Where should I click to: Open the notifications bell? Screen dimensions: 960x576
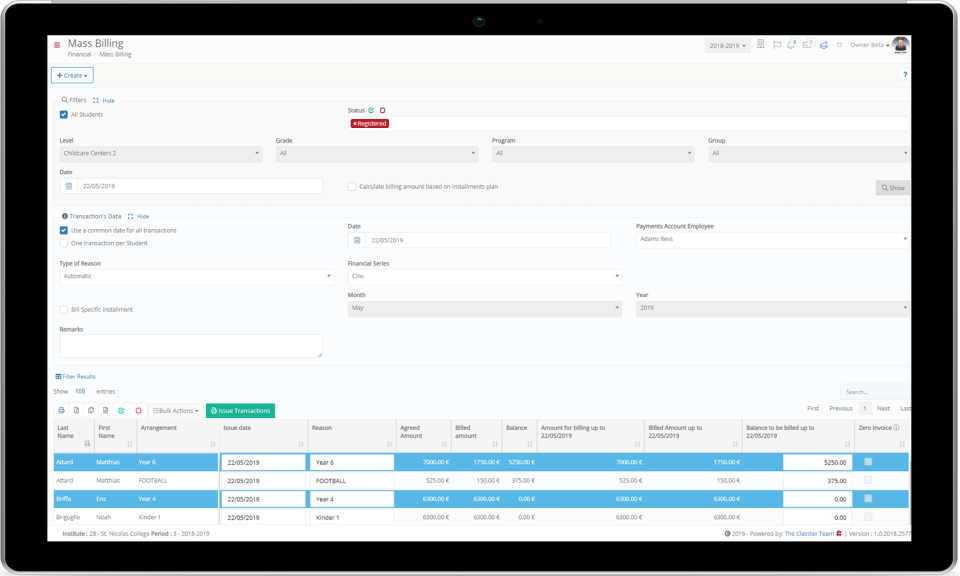pos(791,44)
